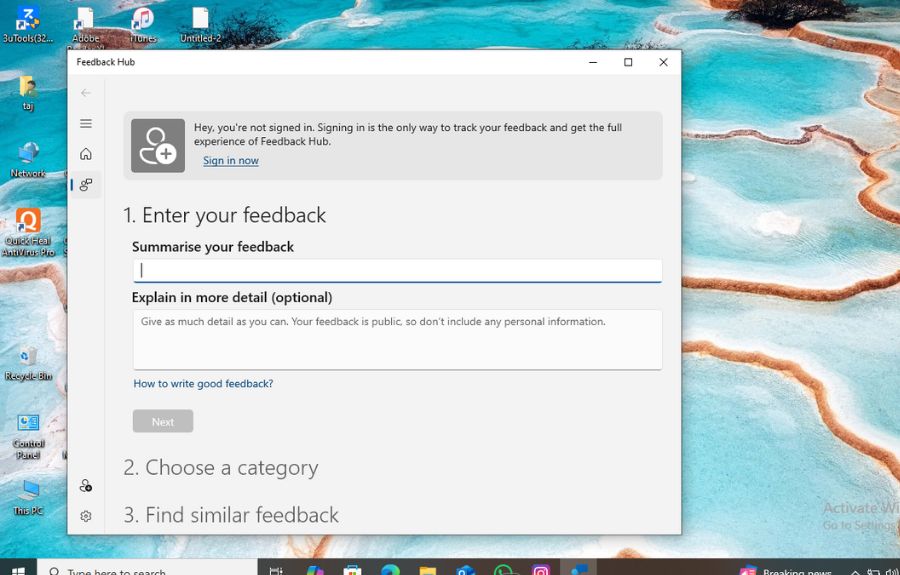Go to the Home page icon
900x575 pixels.
tap(86, 154)
